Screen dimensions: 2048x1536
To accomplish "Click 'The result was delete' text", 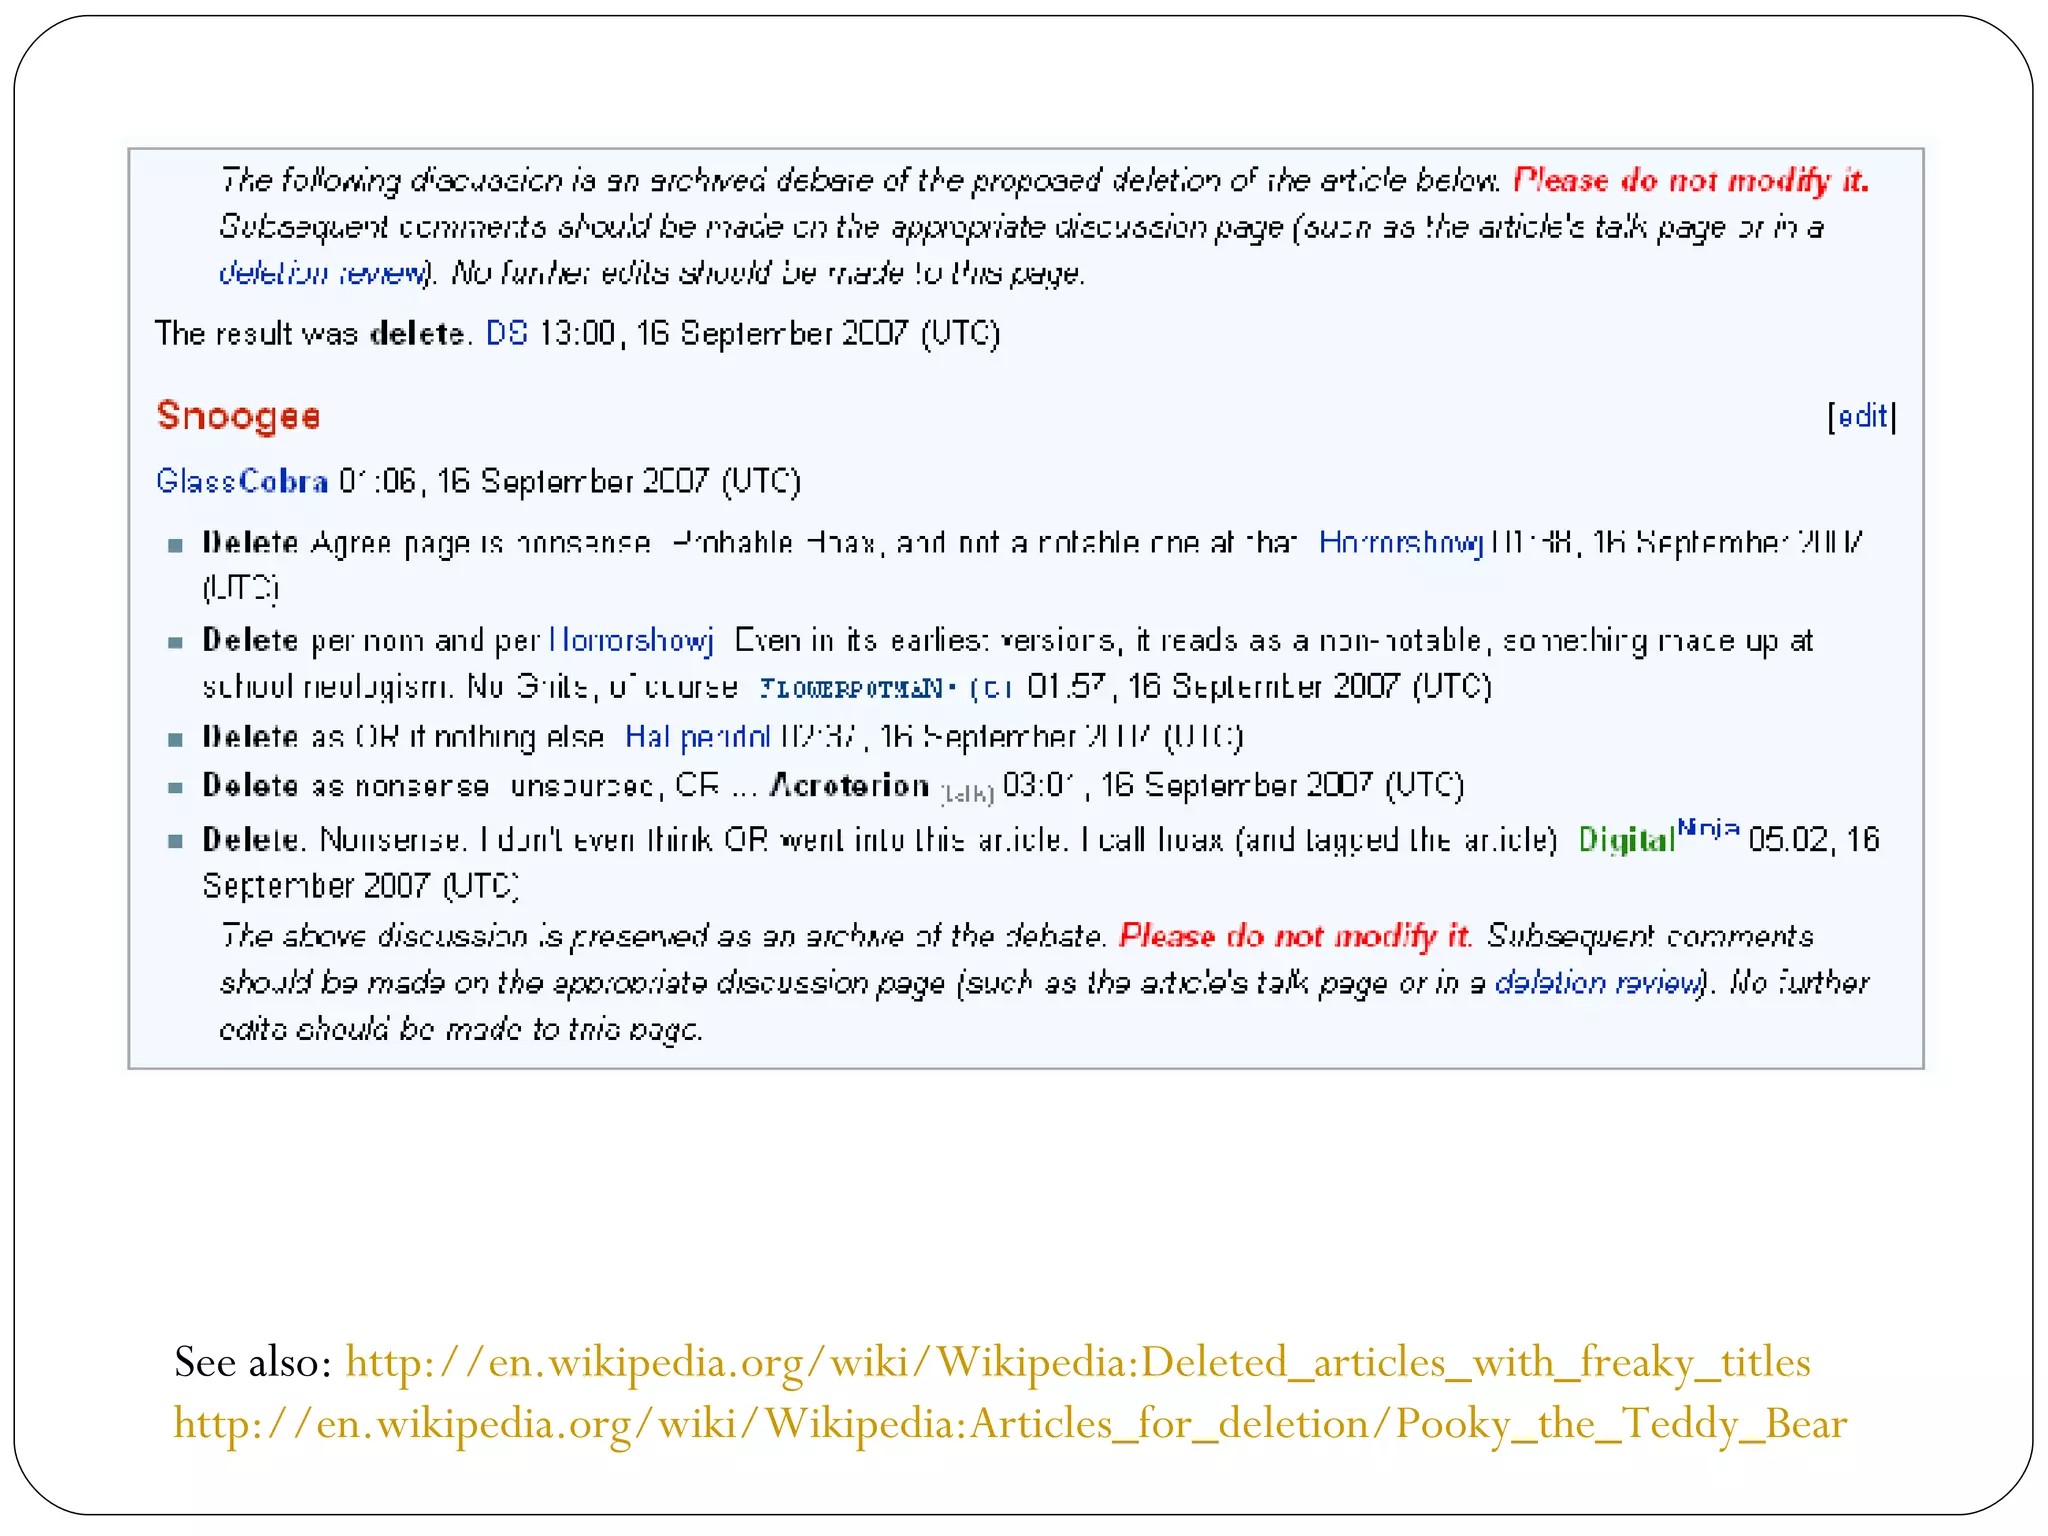I will click(312, 333).
